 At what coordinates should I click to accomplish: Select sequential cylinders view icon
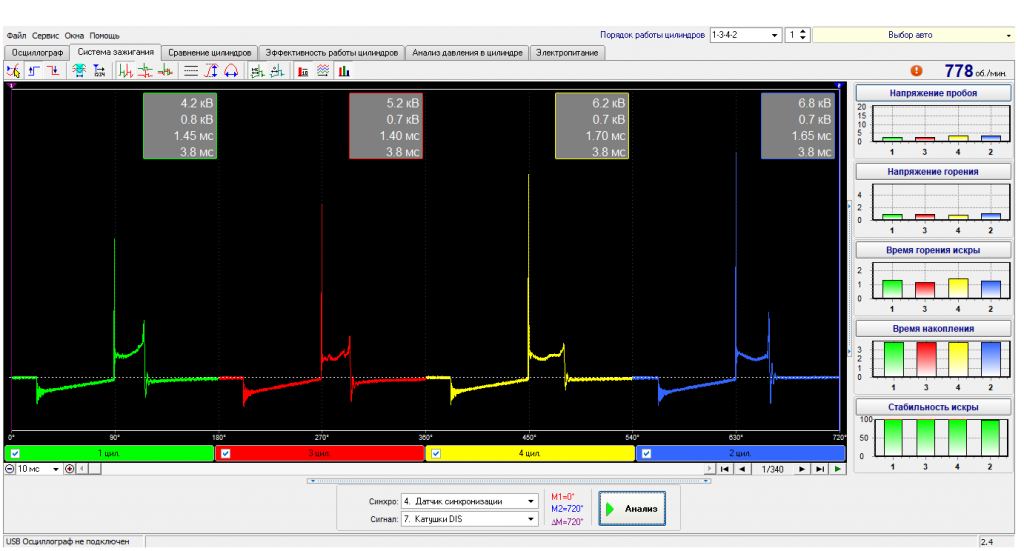pyautogui.click(x=125, y=71)
